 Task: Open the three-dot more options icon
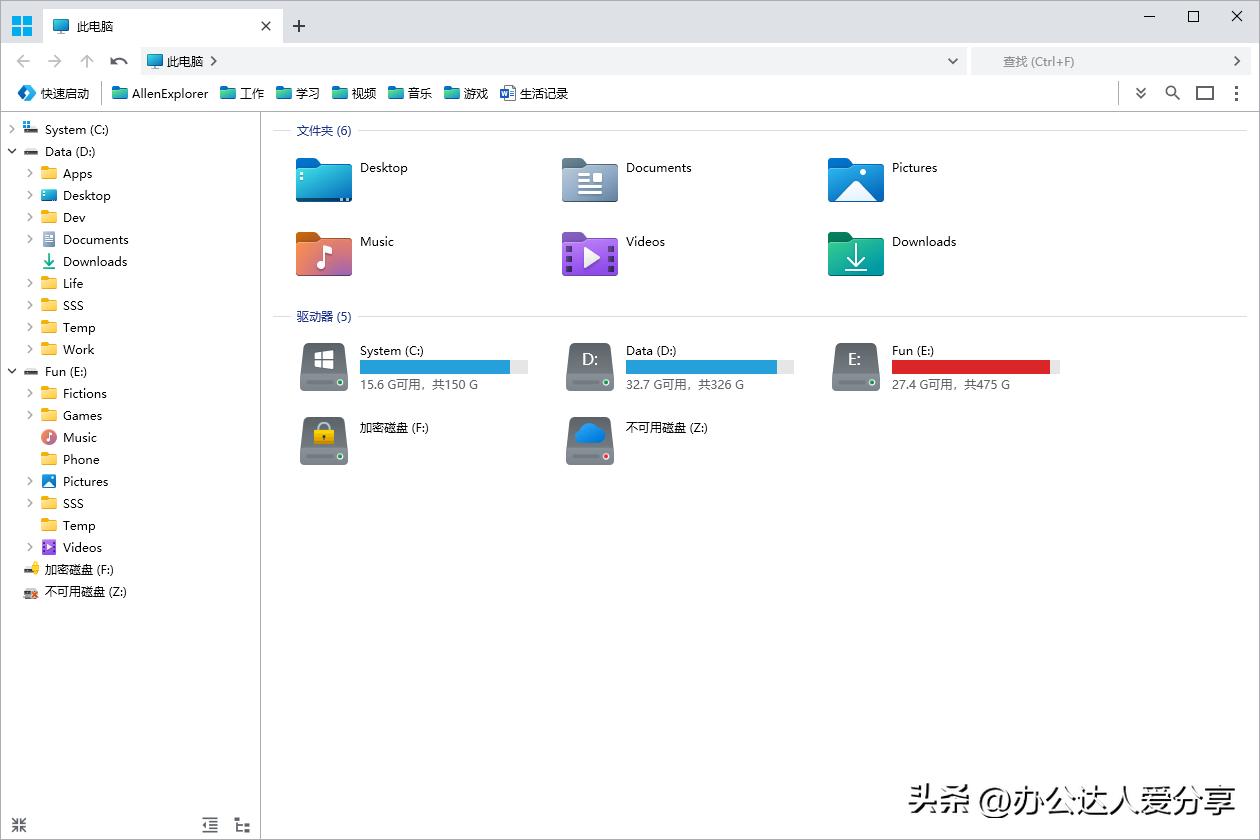tap(1237, 92)
